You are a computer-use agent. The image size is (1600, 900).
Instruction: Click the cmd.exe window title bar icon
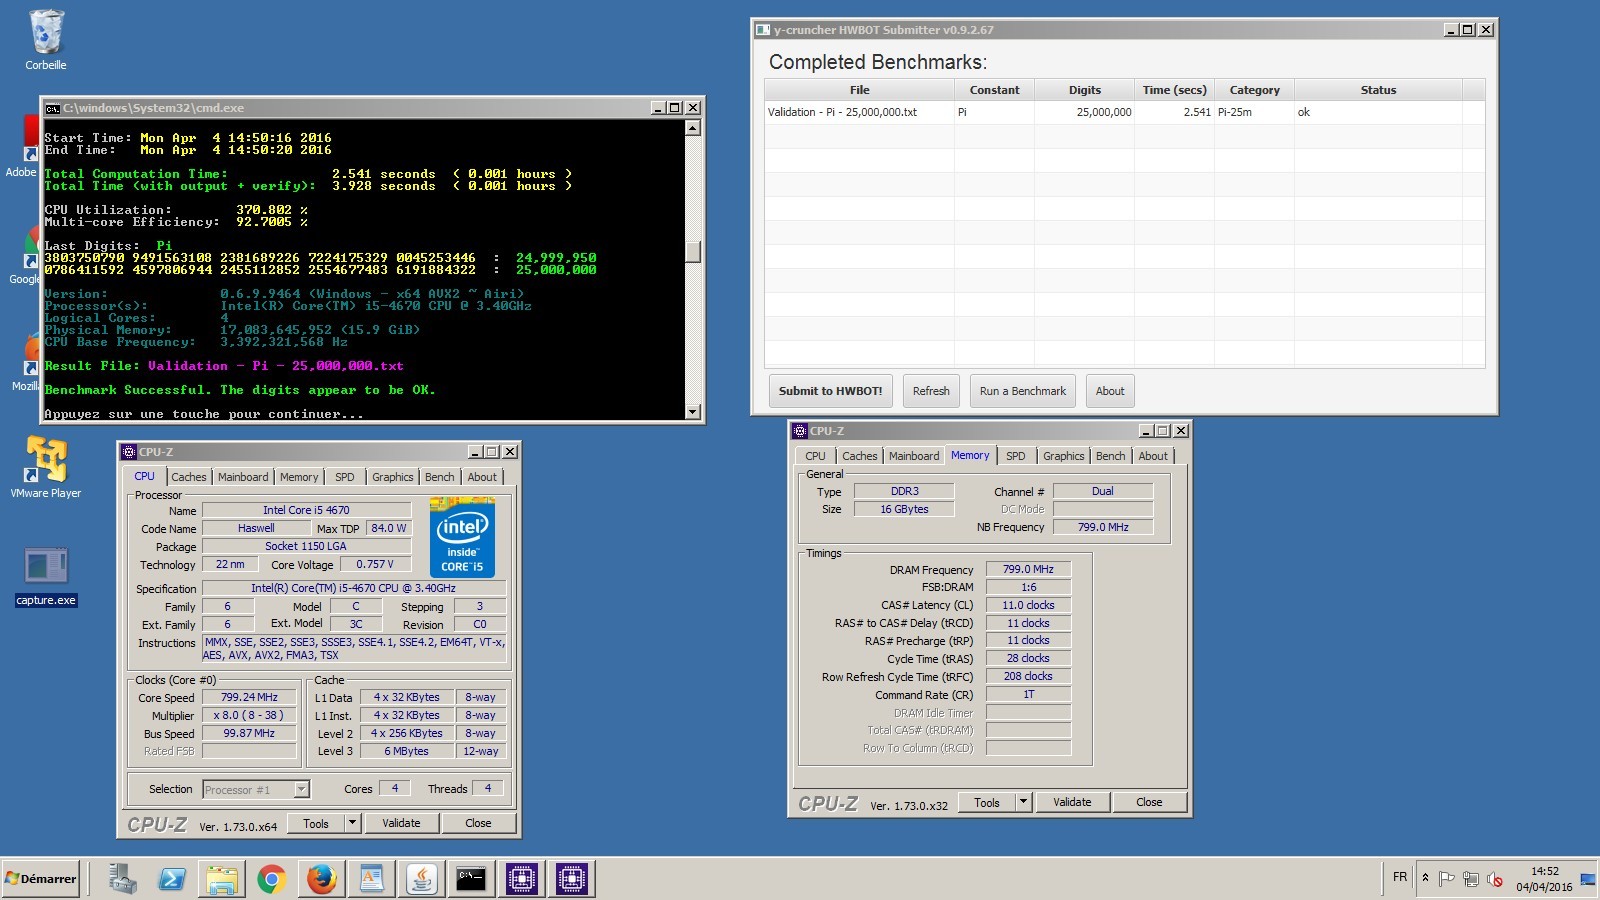click(x=53, y=108)
